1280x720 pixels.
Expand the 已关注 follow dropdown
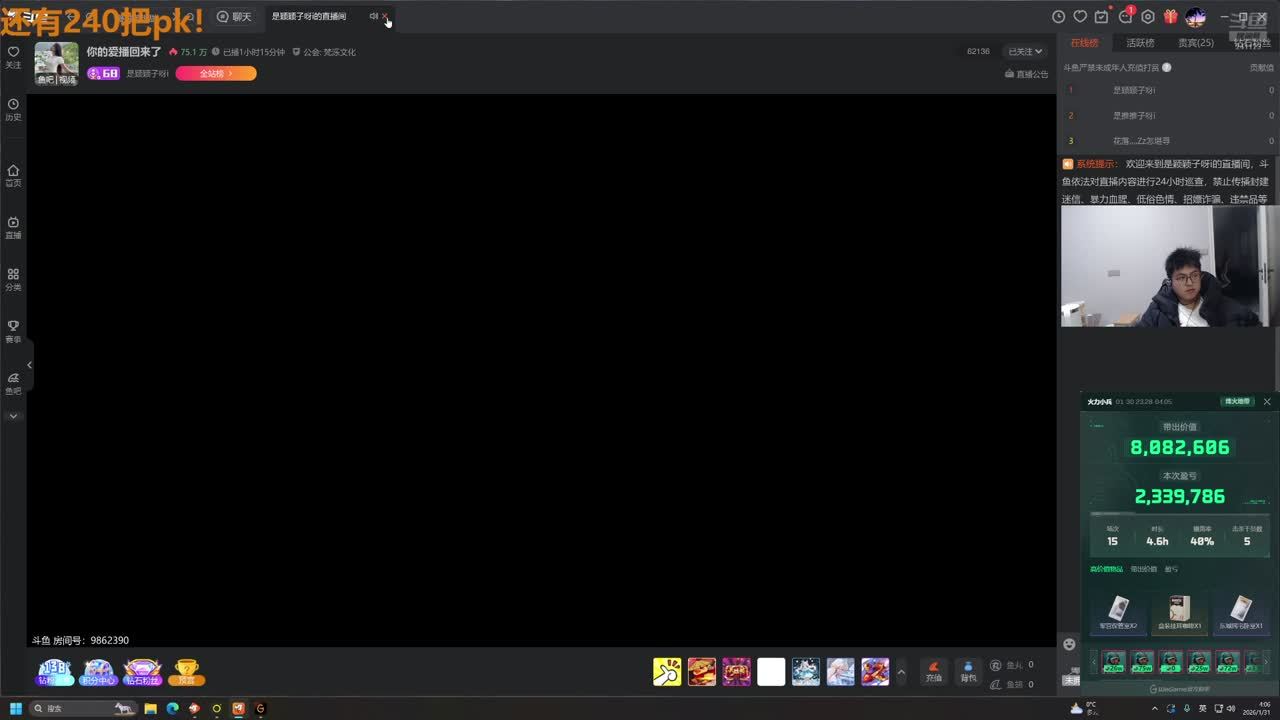[x=1025, y=51]
